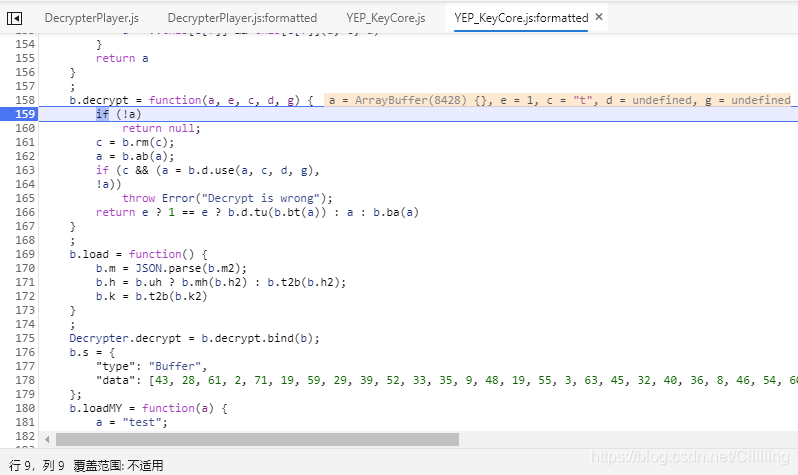Click "b.decrypt" on line 158
This screenshot has height=475, width=798.
(99, 100)
